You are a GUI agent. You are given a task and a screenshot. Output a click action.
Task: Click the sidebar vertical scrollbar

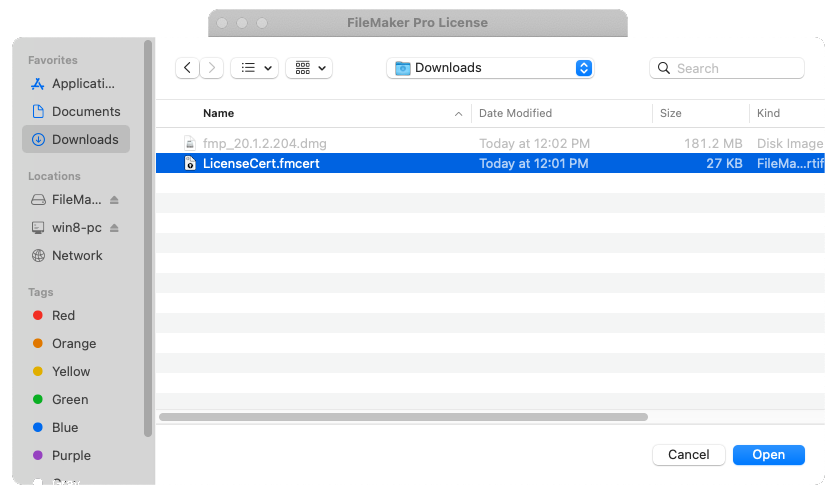click(x=148, y=239)
